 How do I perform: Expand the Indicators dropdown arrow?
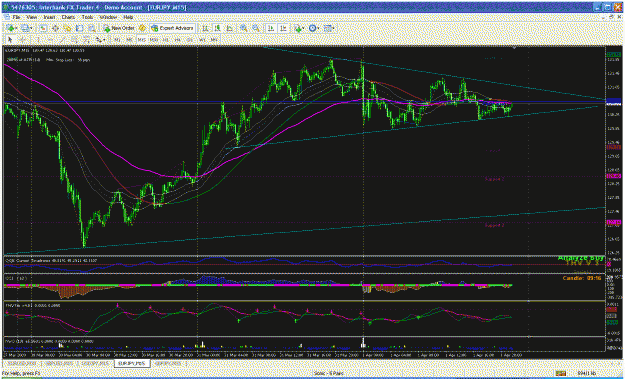[303, 28]
